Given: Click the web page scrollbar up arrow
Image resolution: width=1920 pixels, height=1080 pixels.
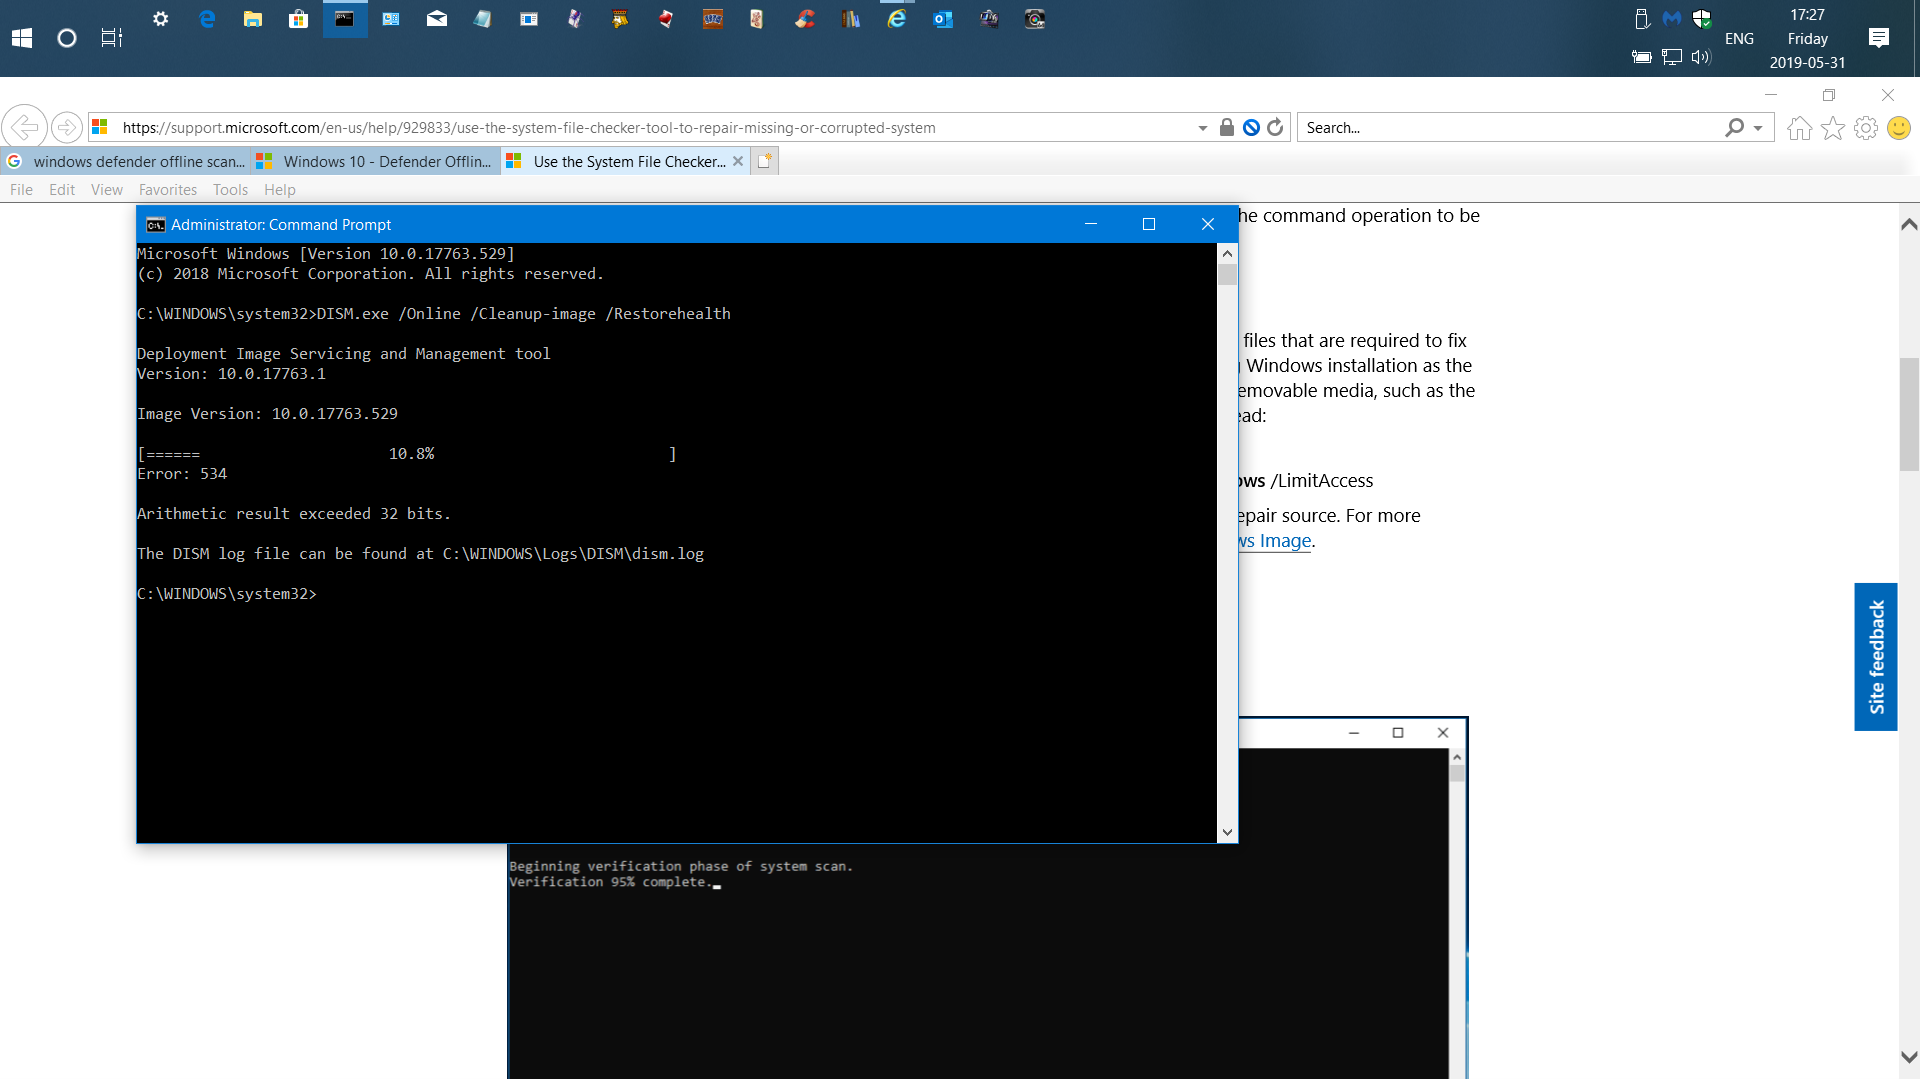Looking at the screenshot, I should (1909, 225).
